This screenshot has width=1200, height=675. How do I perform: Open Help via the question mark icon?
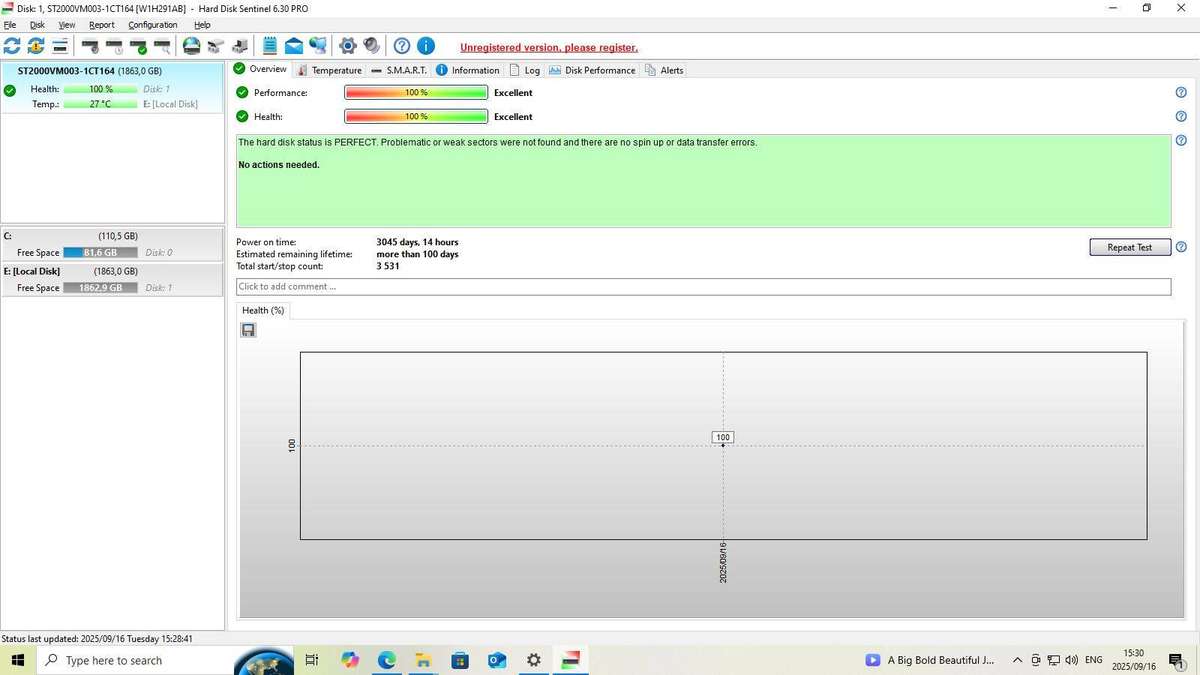point(400,45)
